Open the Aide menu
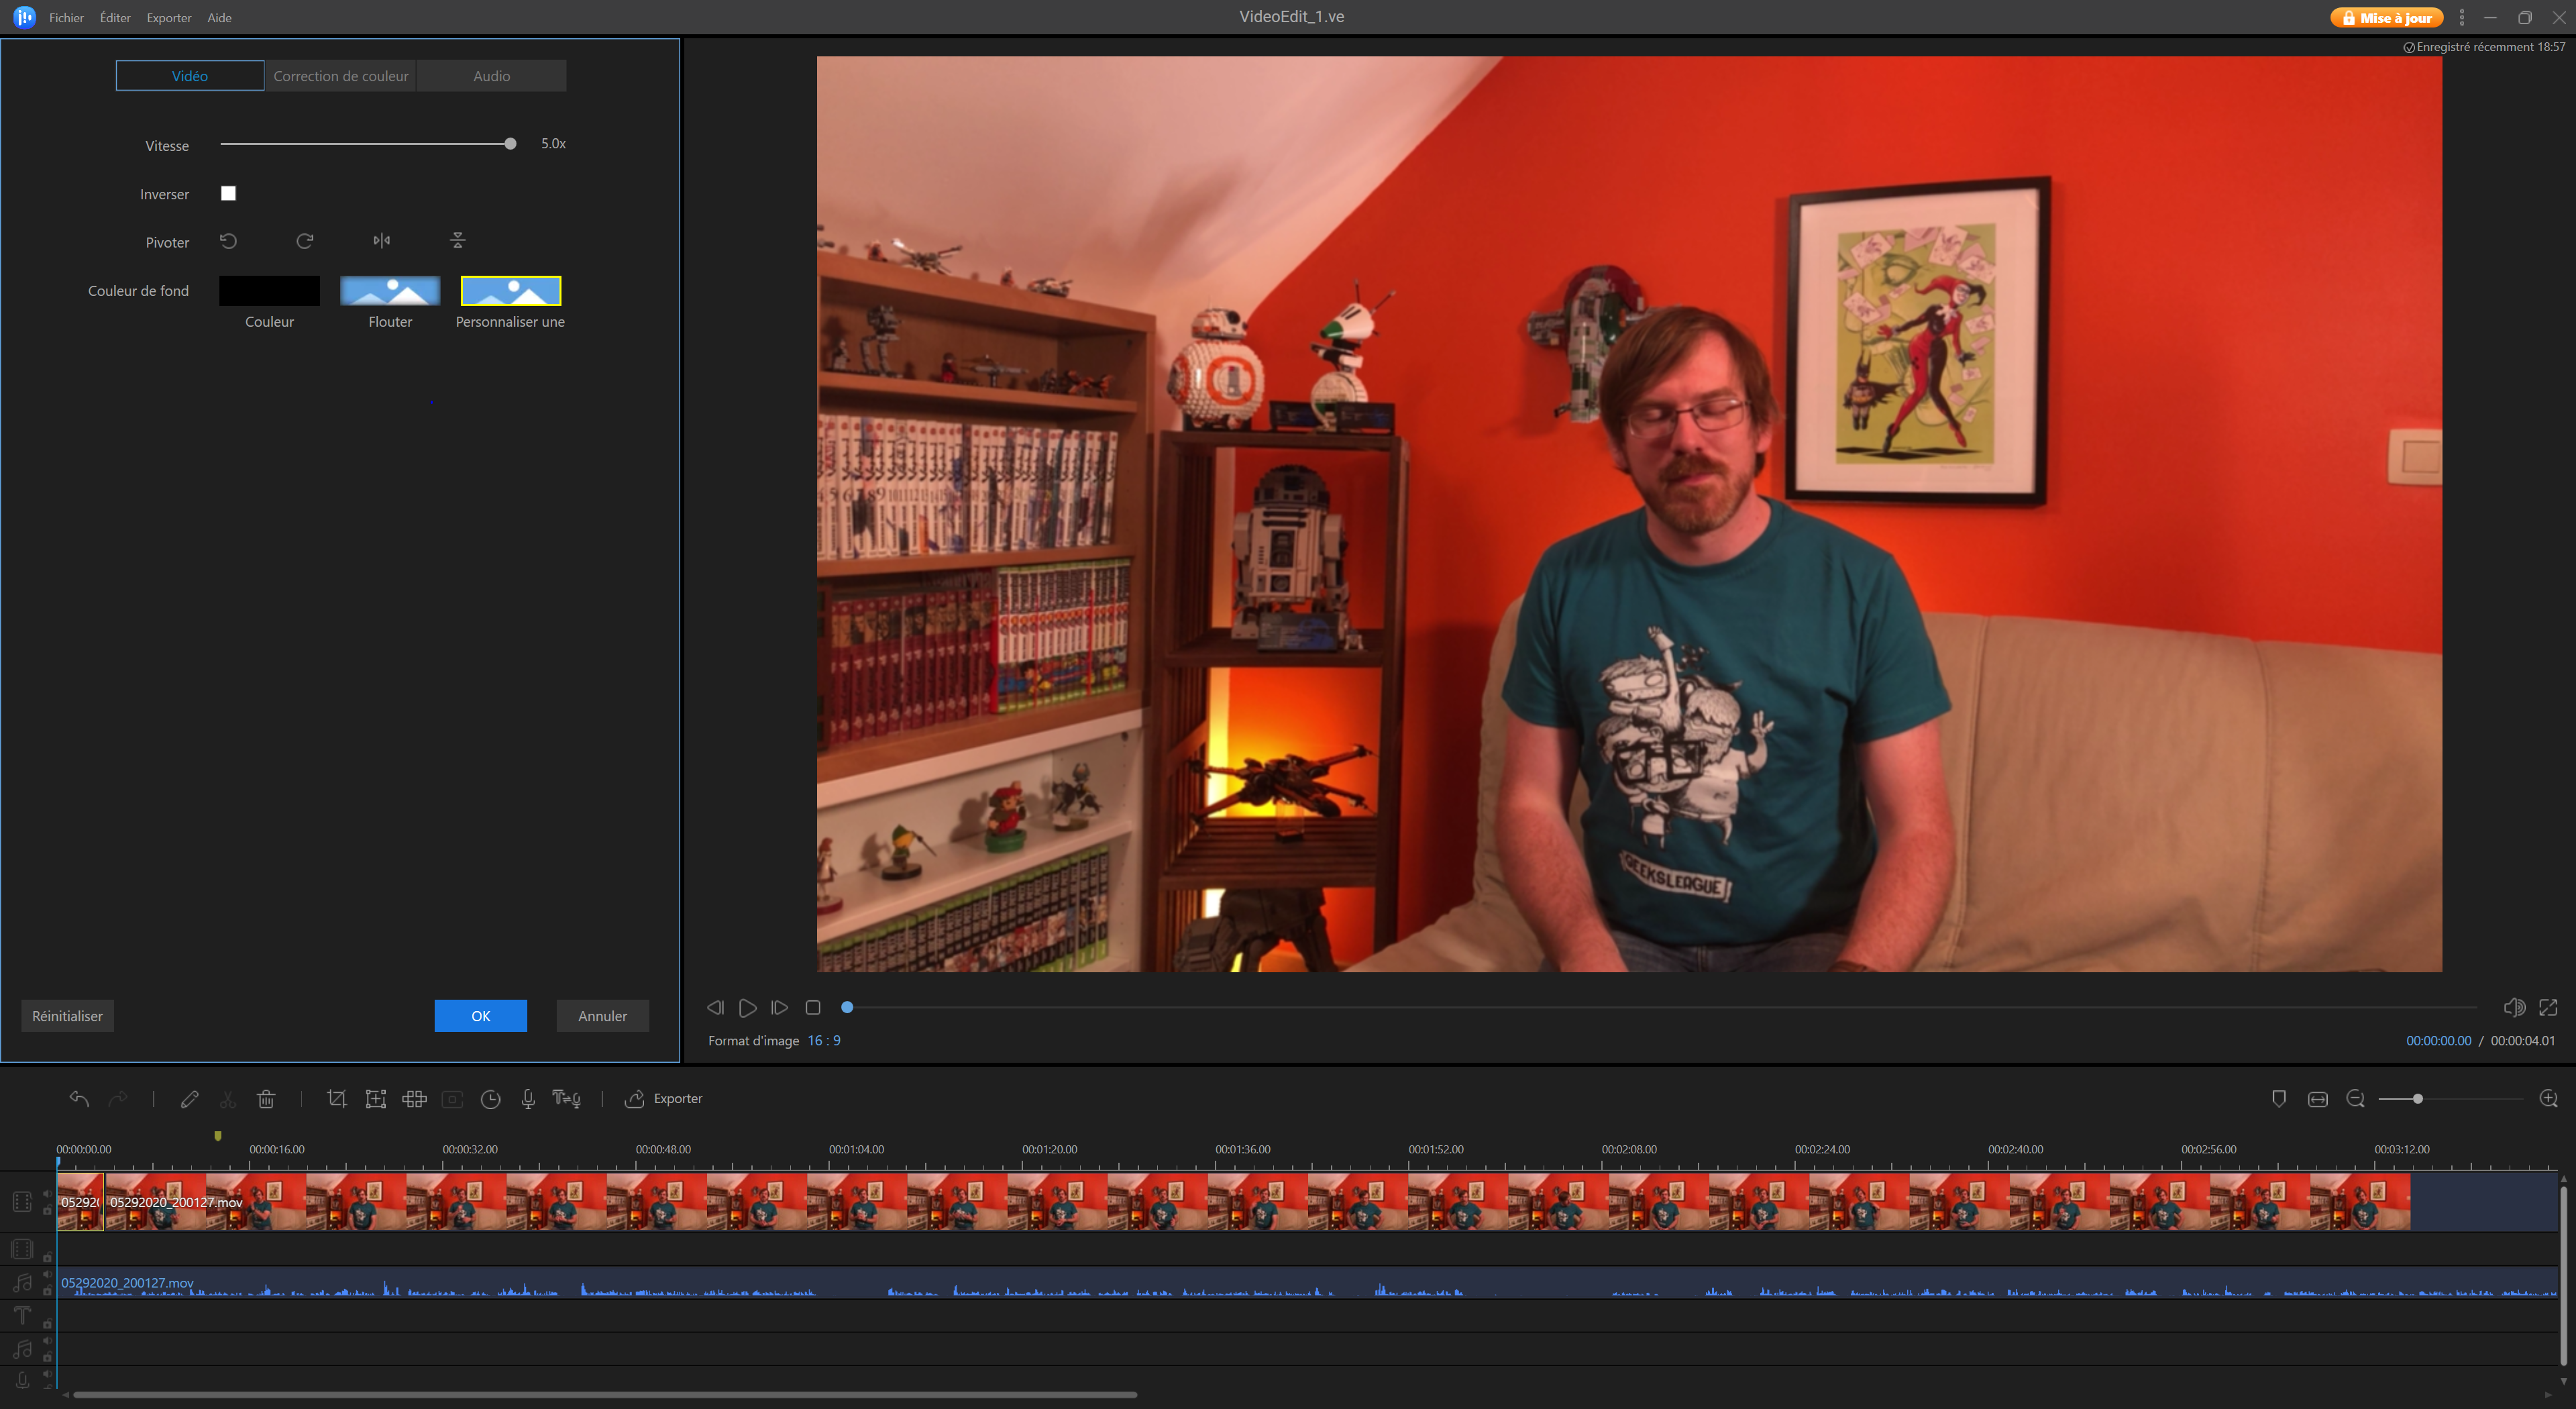The image size is (2576, 1409). (219, 17)
